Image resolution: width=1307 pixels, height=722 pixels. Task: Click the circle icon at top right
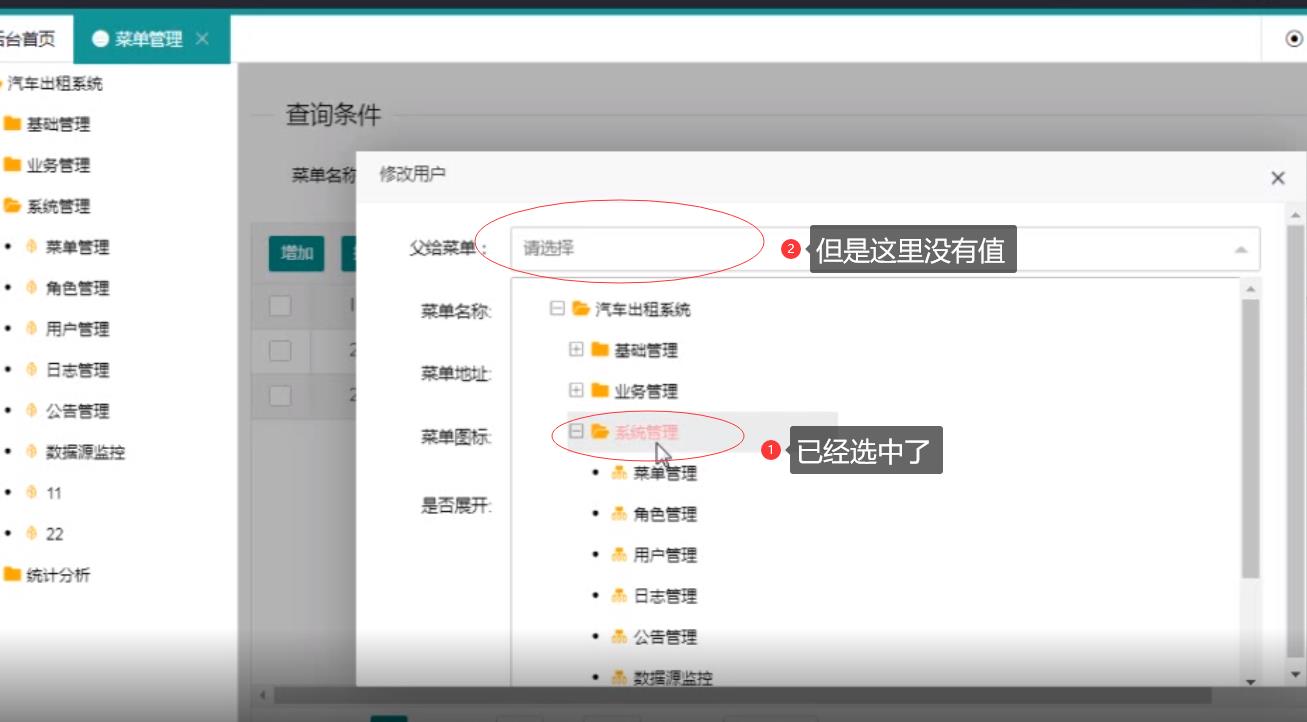coord(1294,39)
